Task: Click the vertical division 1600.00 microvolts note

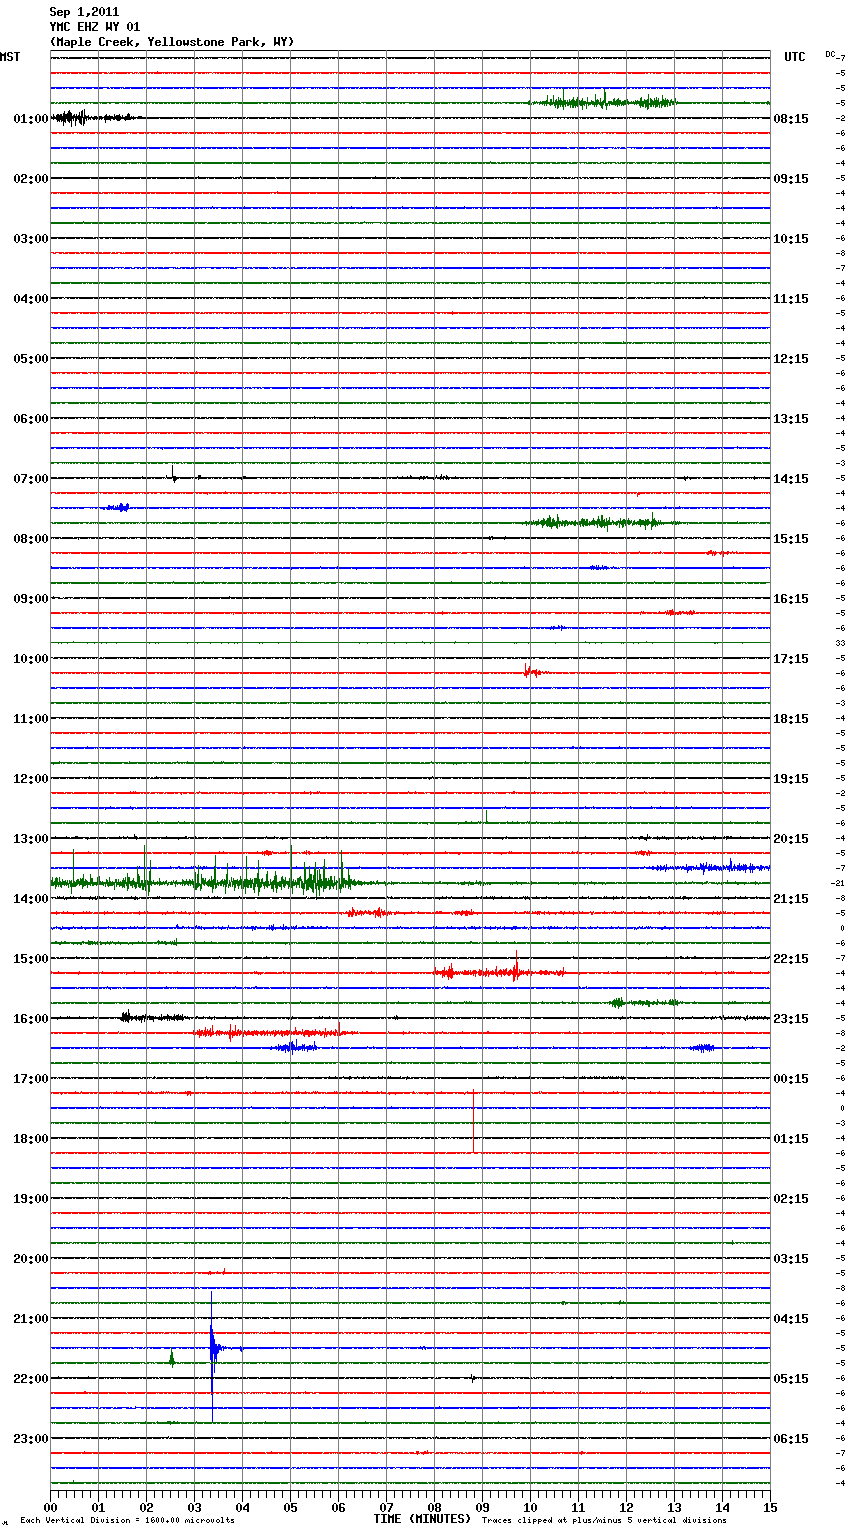Action: [x=127, y=1520]
